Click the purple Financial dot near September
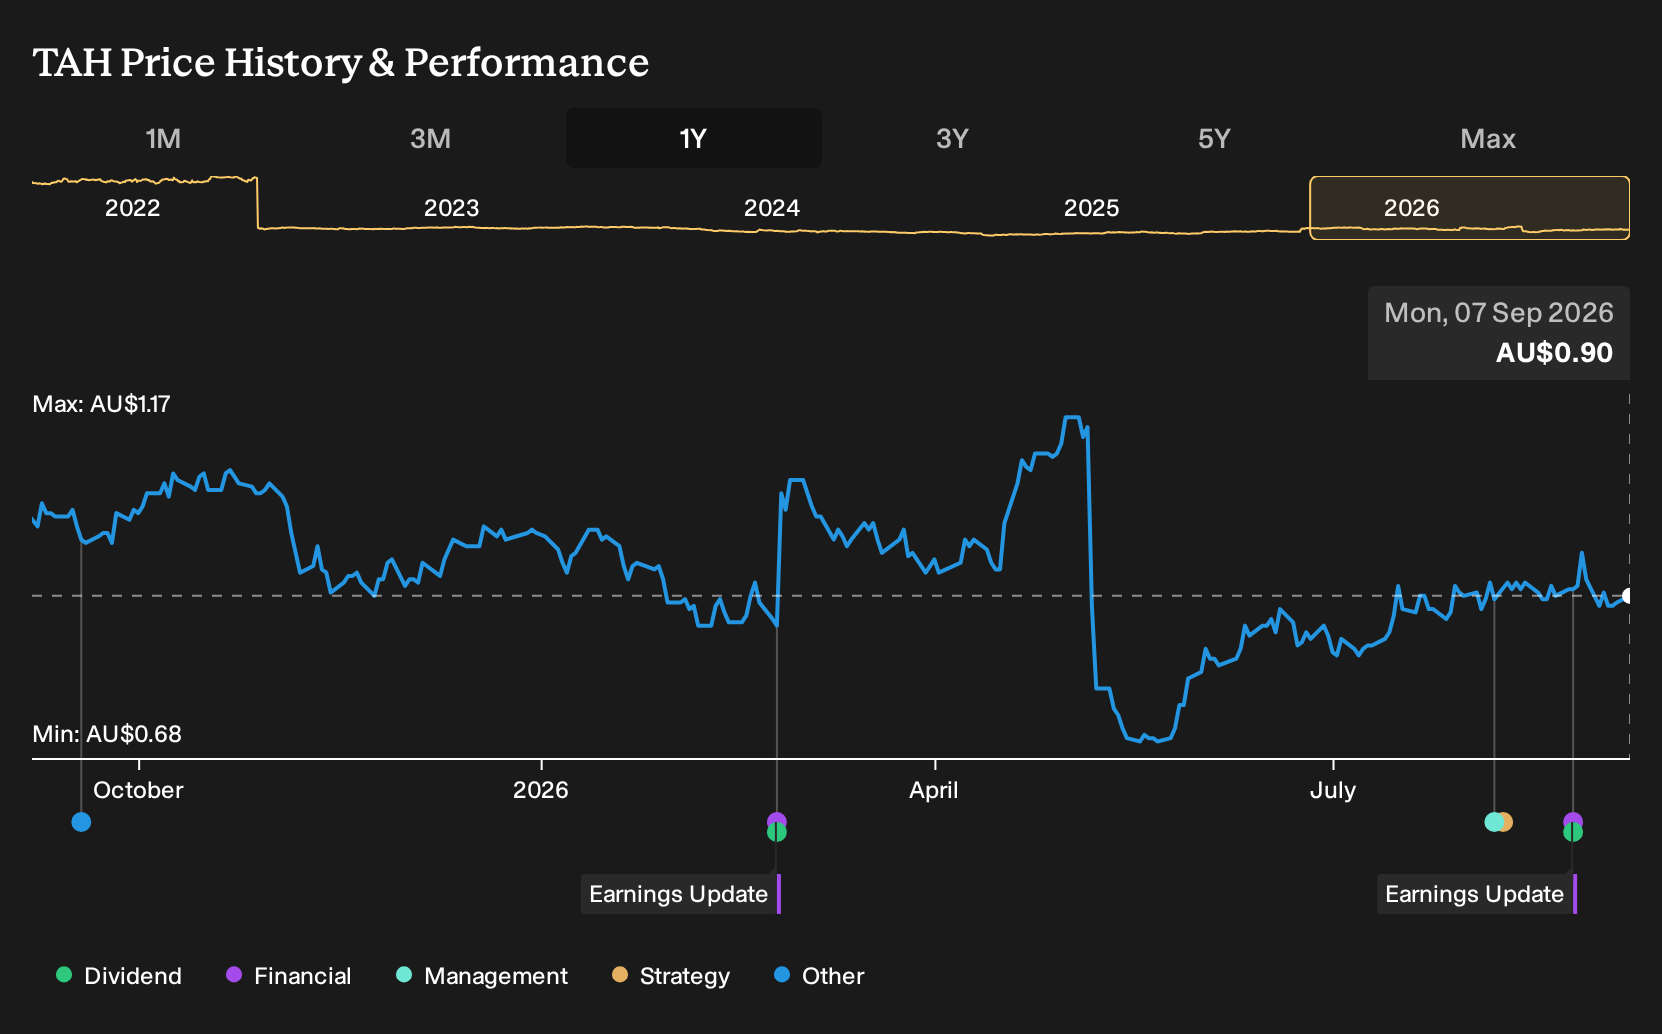The height and width of the screenshot is (1034, 1662). (1573, 819)
